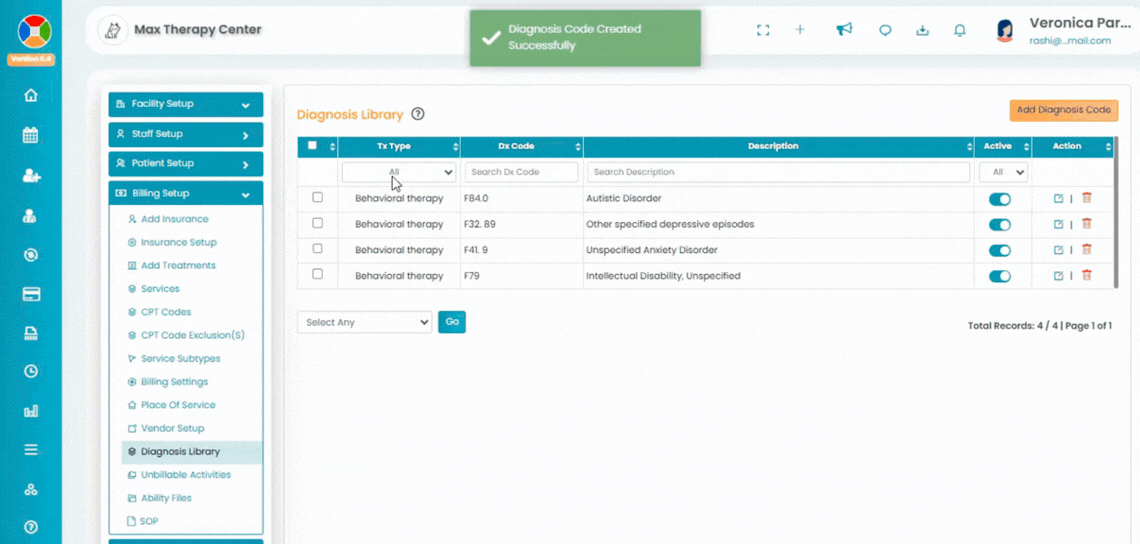1140x544 pixels.
Task: Collapse the Facility Setup section
Action: tap(185, 105)
